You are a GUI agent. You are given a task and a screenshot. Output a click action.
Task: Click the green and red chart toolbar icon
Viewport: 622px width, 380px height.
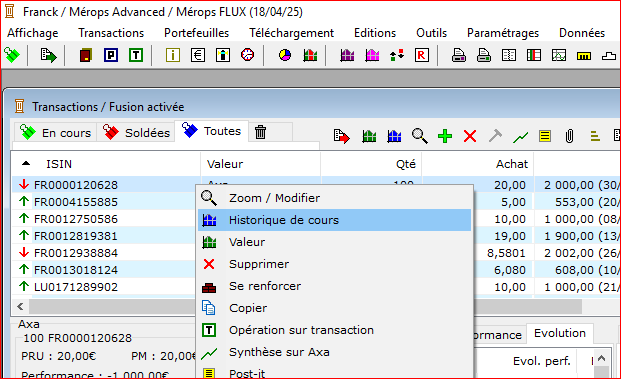[x=310, y=55]
